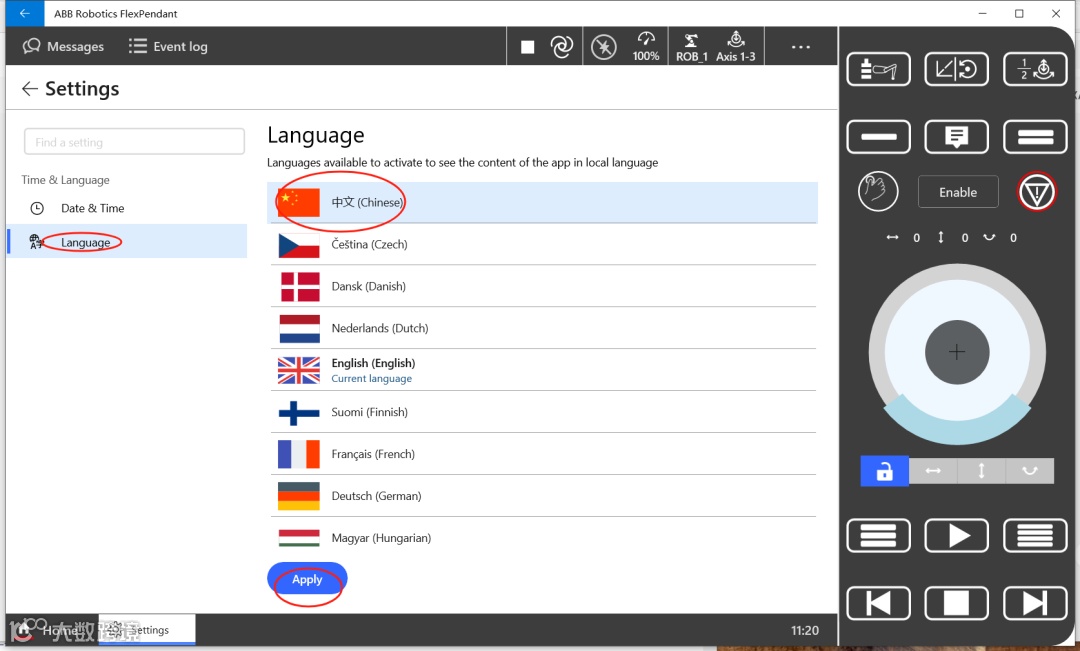Click the step backward button
The width and height of the screenshot is (1080, 651).
pos(878,603)
